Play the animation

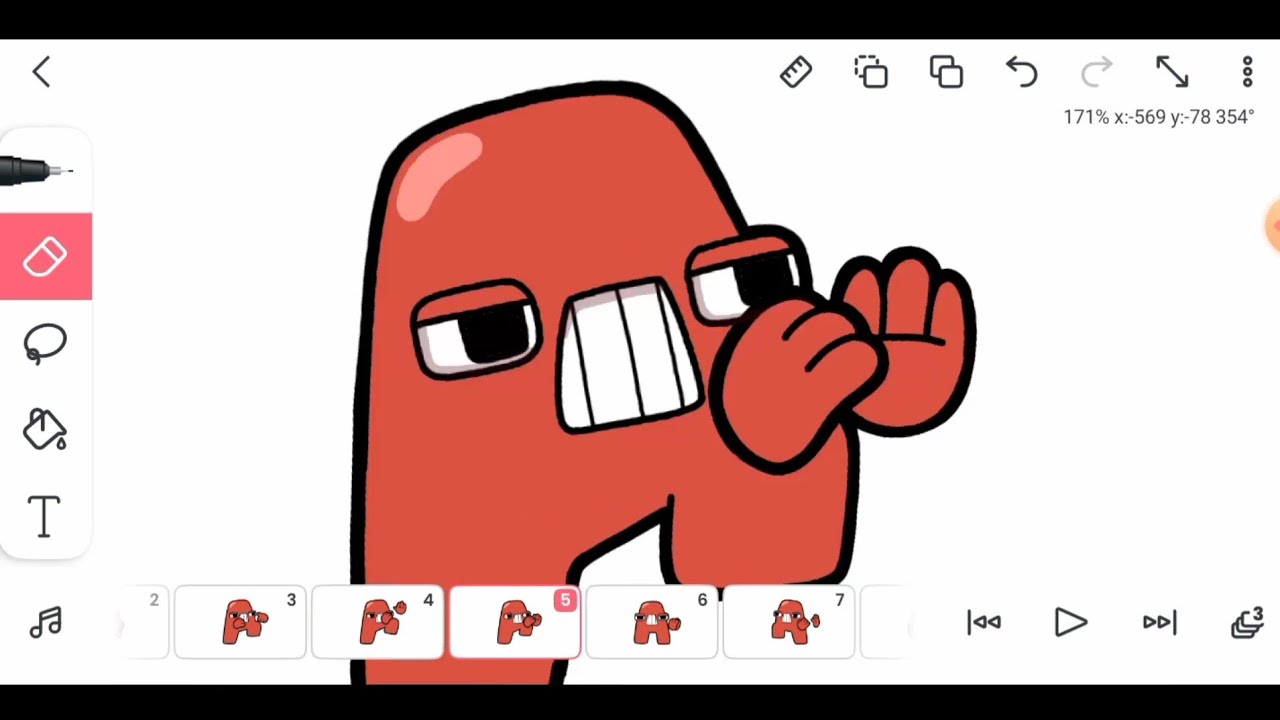coord(1071,623)
